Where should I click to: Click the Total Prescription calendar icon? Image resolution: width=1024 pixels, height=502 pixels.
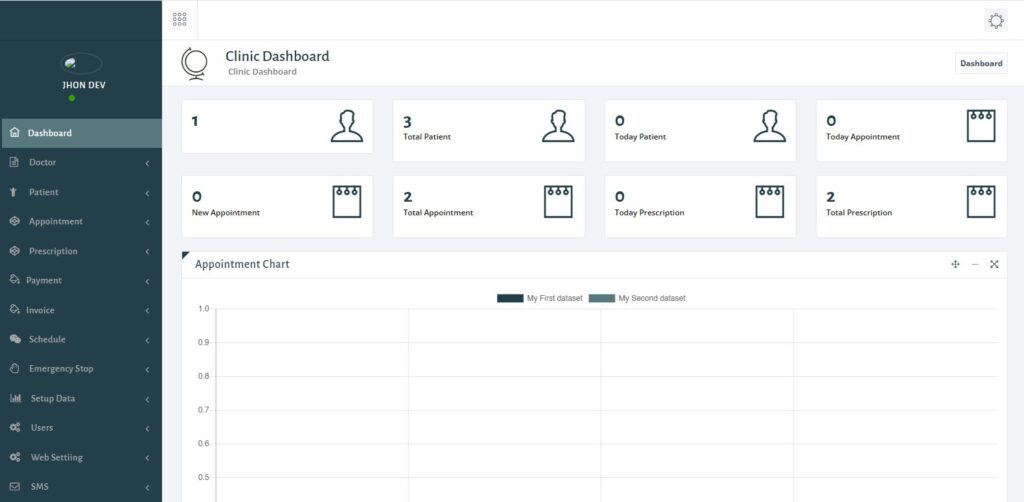(x=981, y=202)
